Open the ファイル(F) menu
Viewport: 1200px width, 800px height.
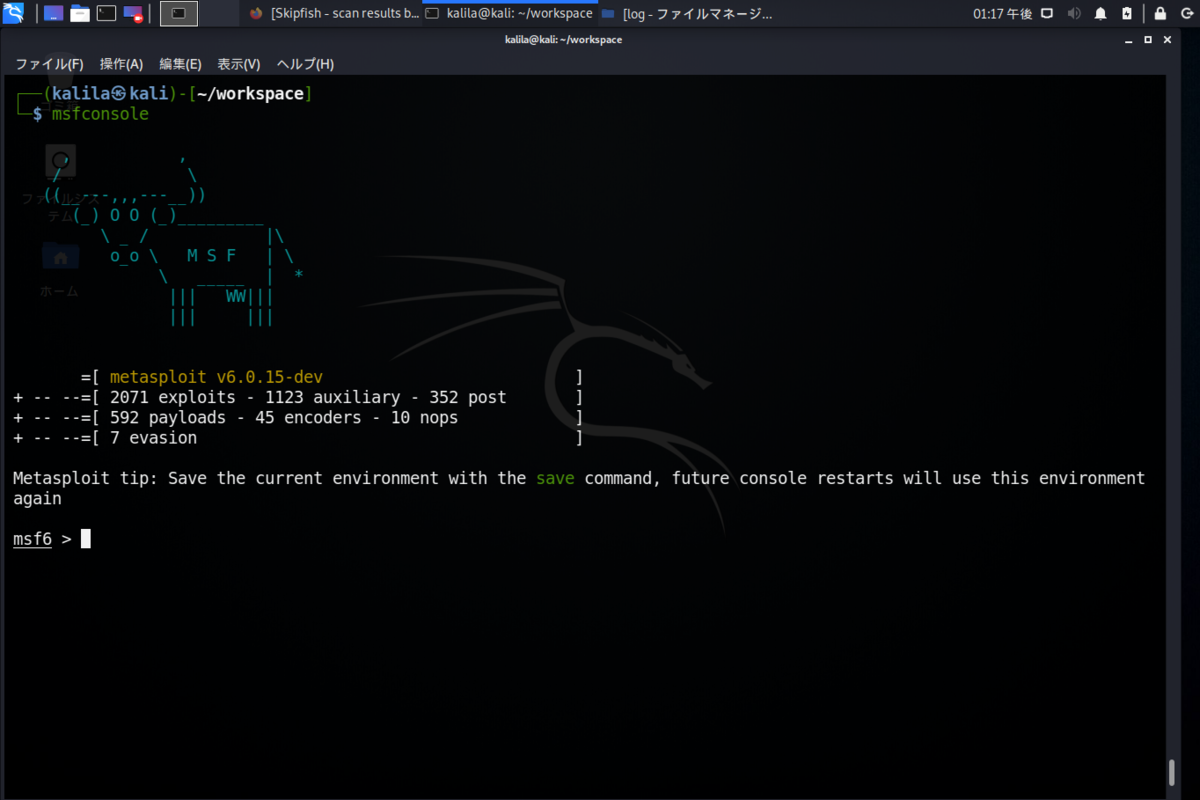click(49, 64)
